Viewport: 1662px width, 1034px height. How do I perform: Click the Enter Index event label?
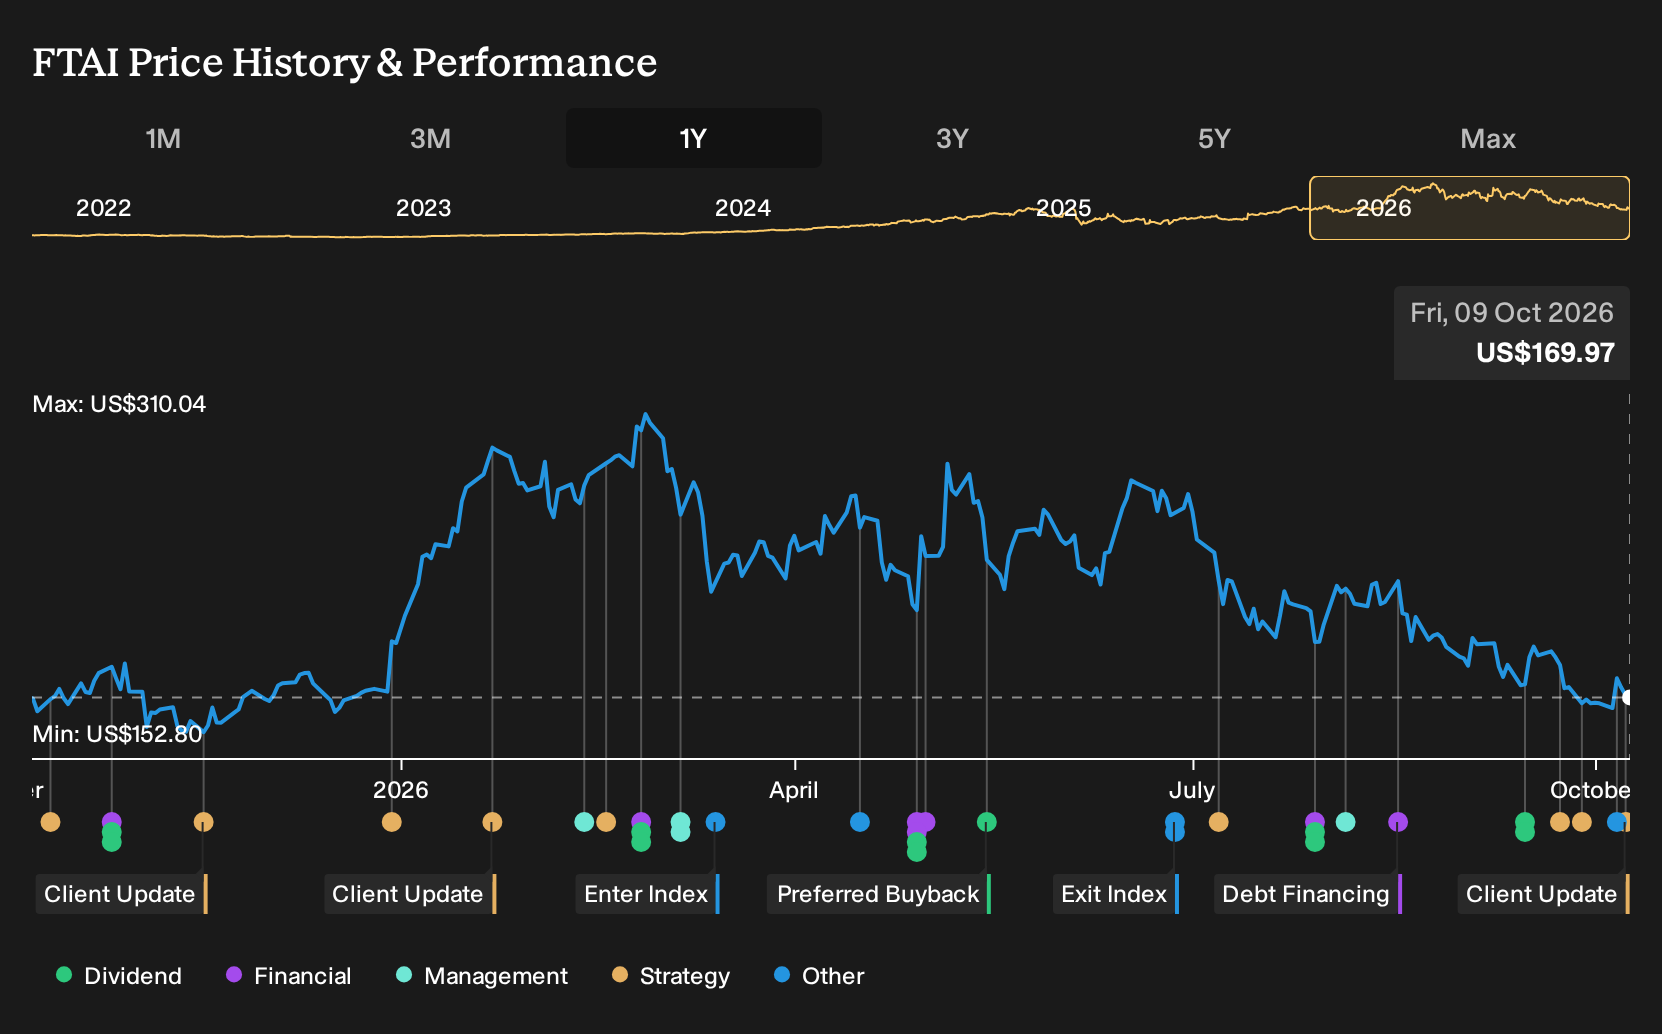point(648,894)
